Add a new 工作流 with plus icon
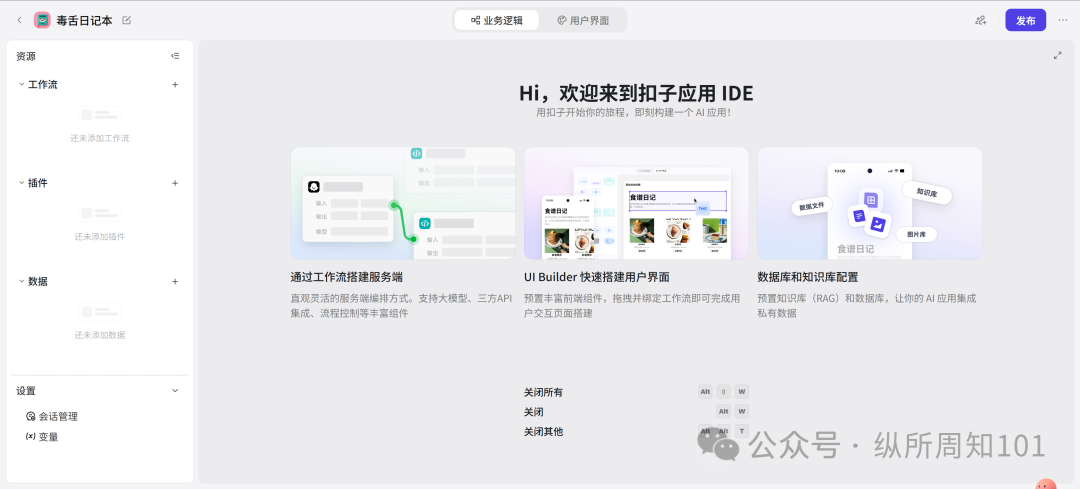The width and height of the screenshot is (1080, 489). (175, 85)
